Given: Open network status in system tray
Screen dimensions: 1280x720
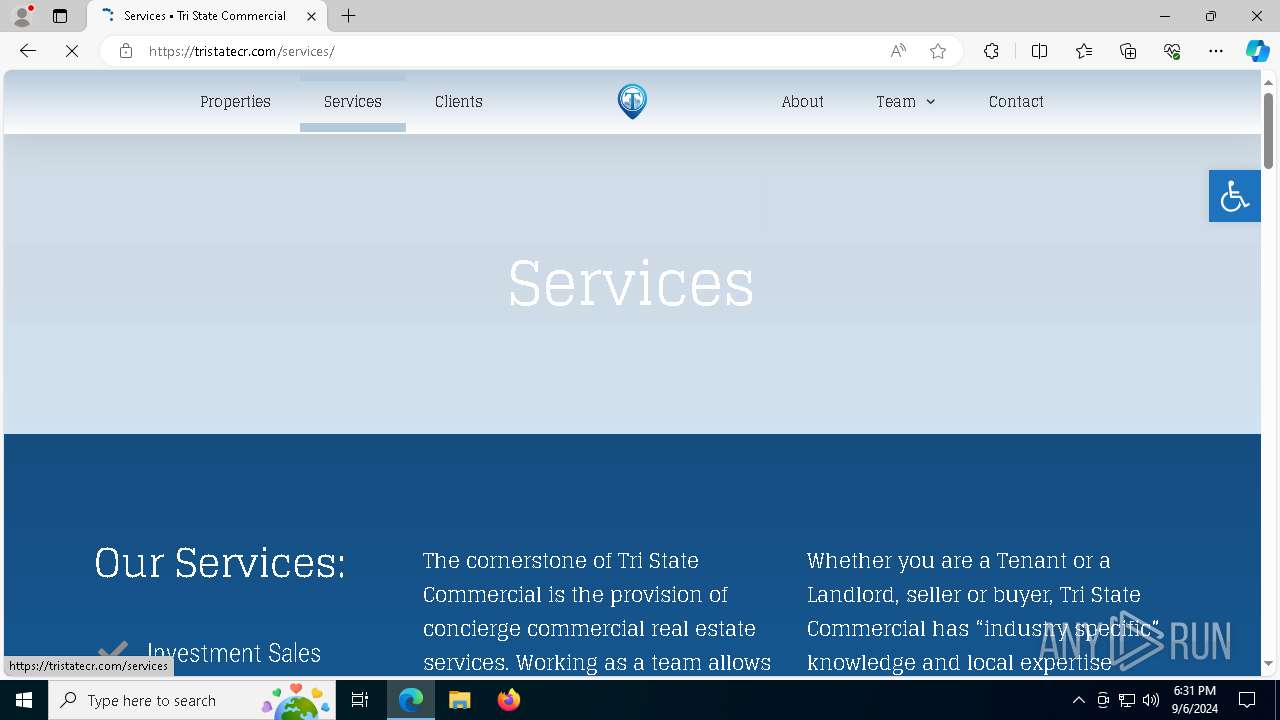Looking at the screenshot, I should coord(1127,700).
